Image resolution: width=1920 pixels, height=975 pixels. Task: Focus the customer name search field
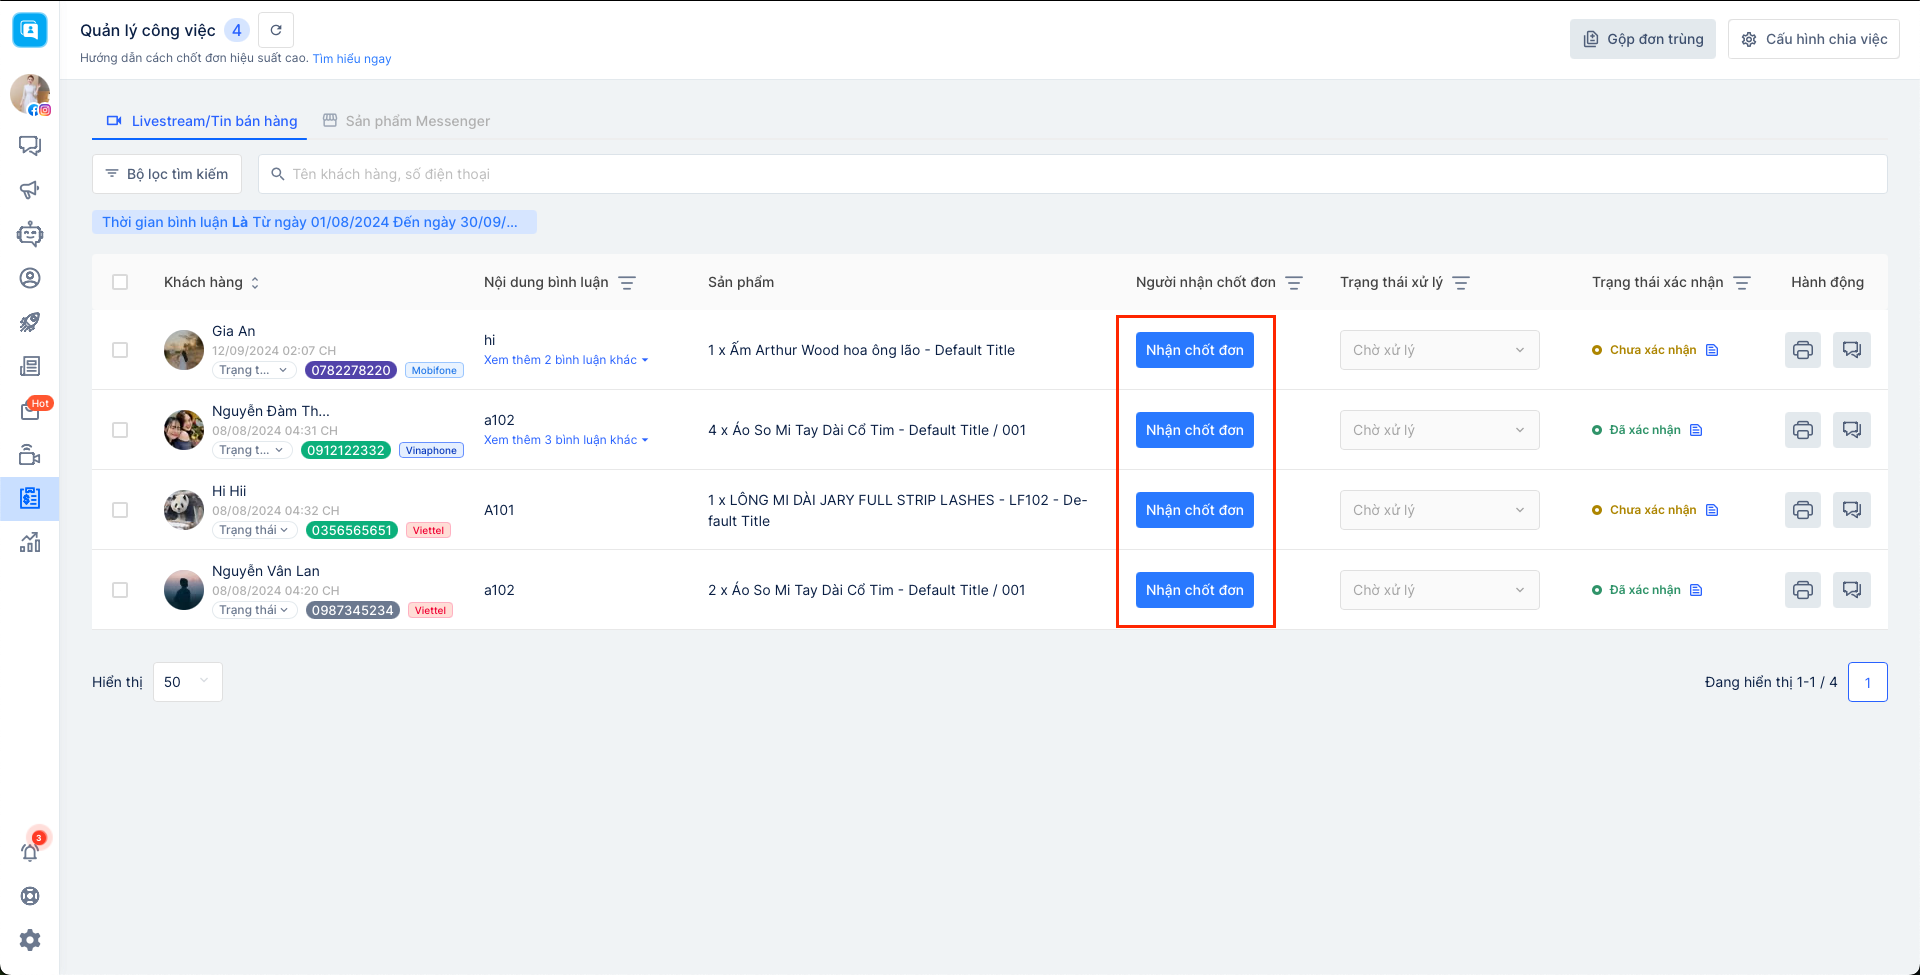(1080, 174)
